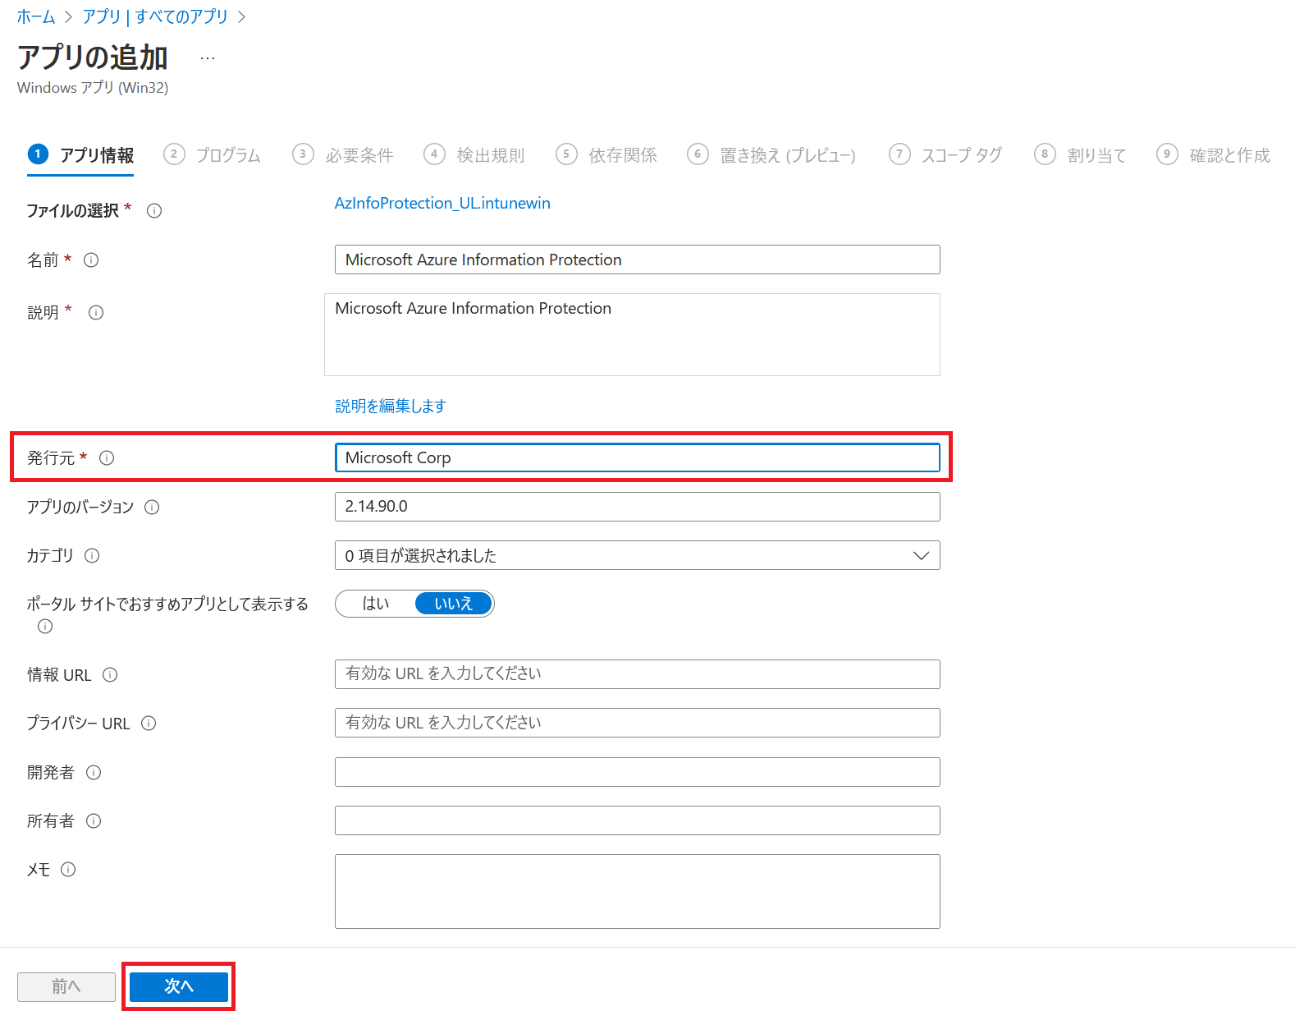Select はい for featured app toggle
The width and height of the screenshot is (1295, 1011).
point(376,604)
